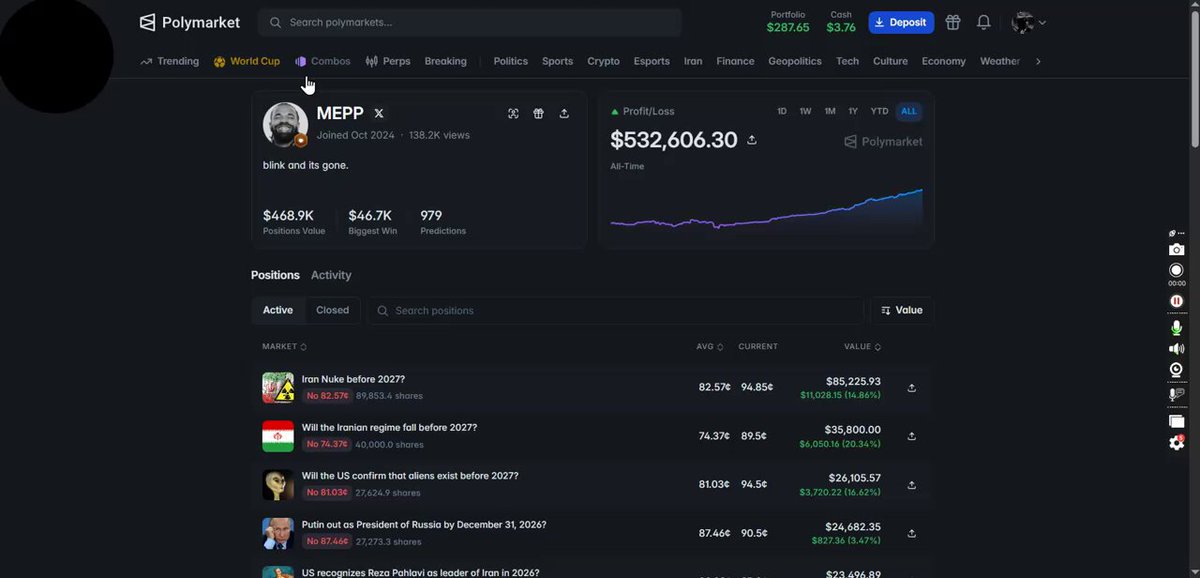This screenshot has width=1200, height=578.
Task: Show the Active positions
Action: tap(278, 310)
